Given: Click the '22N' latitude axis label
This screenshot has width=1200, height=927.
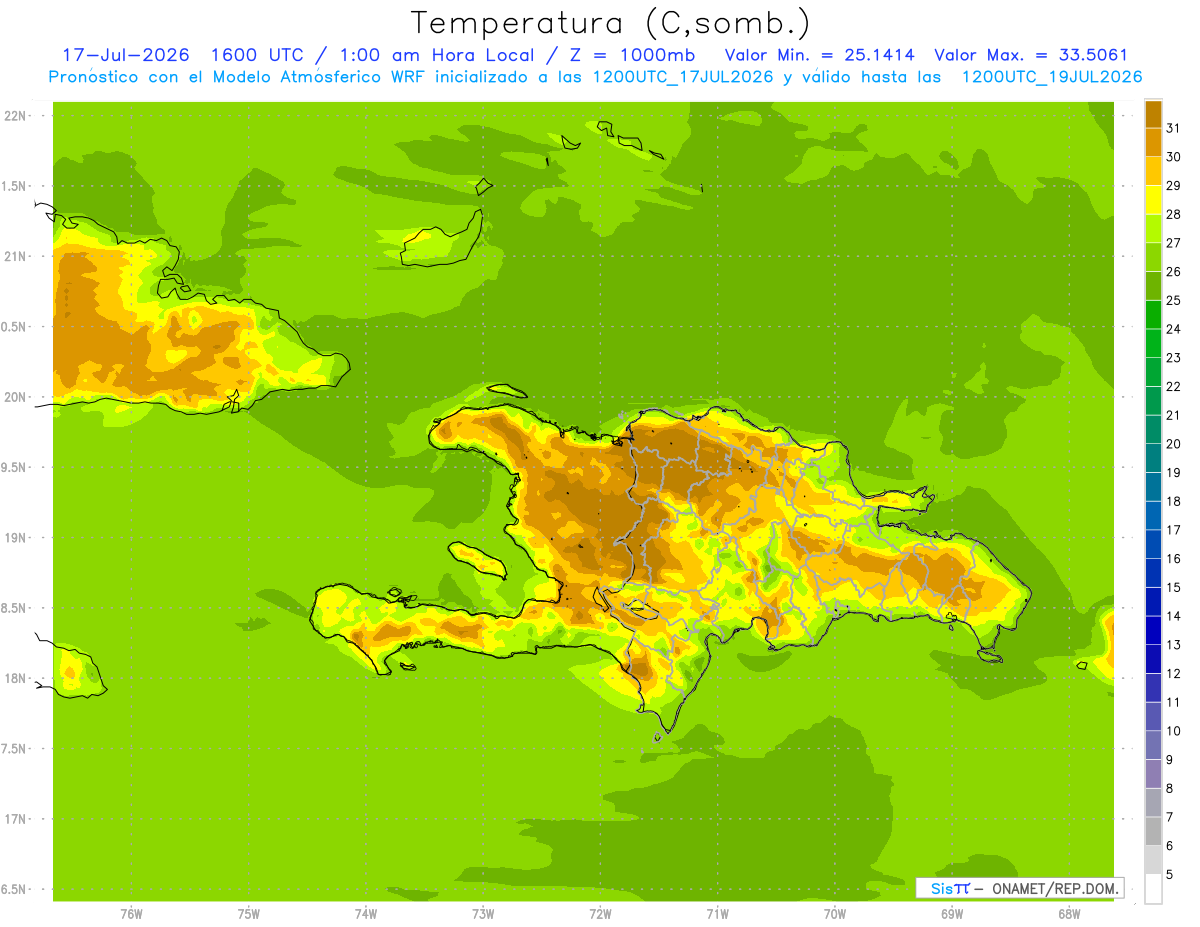Looking at the screenshot, I should 16,116.
